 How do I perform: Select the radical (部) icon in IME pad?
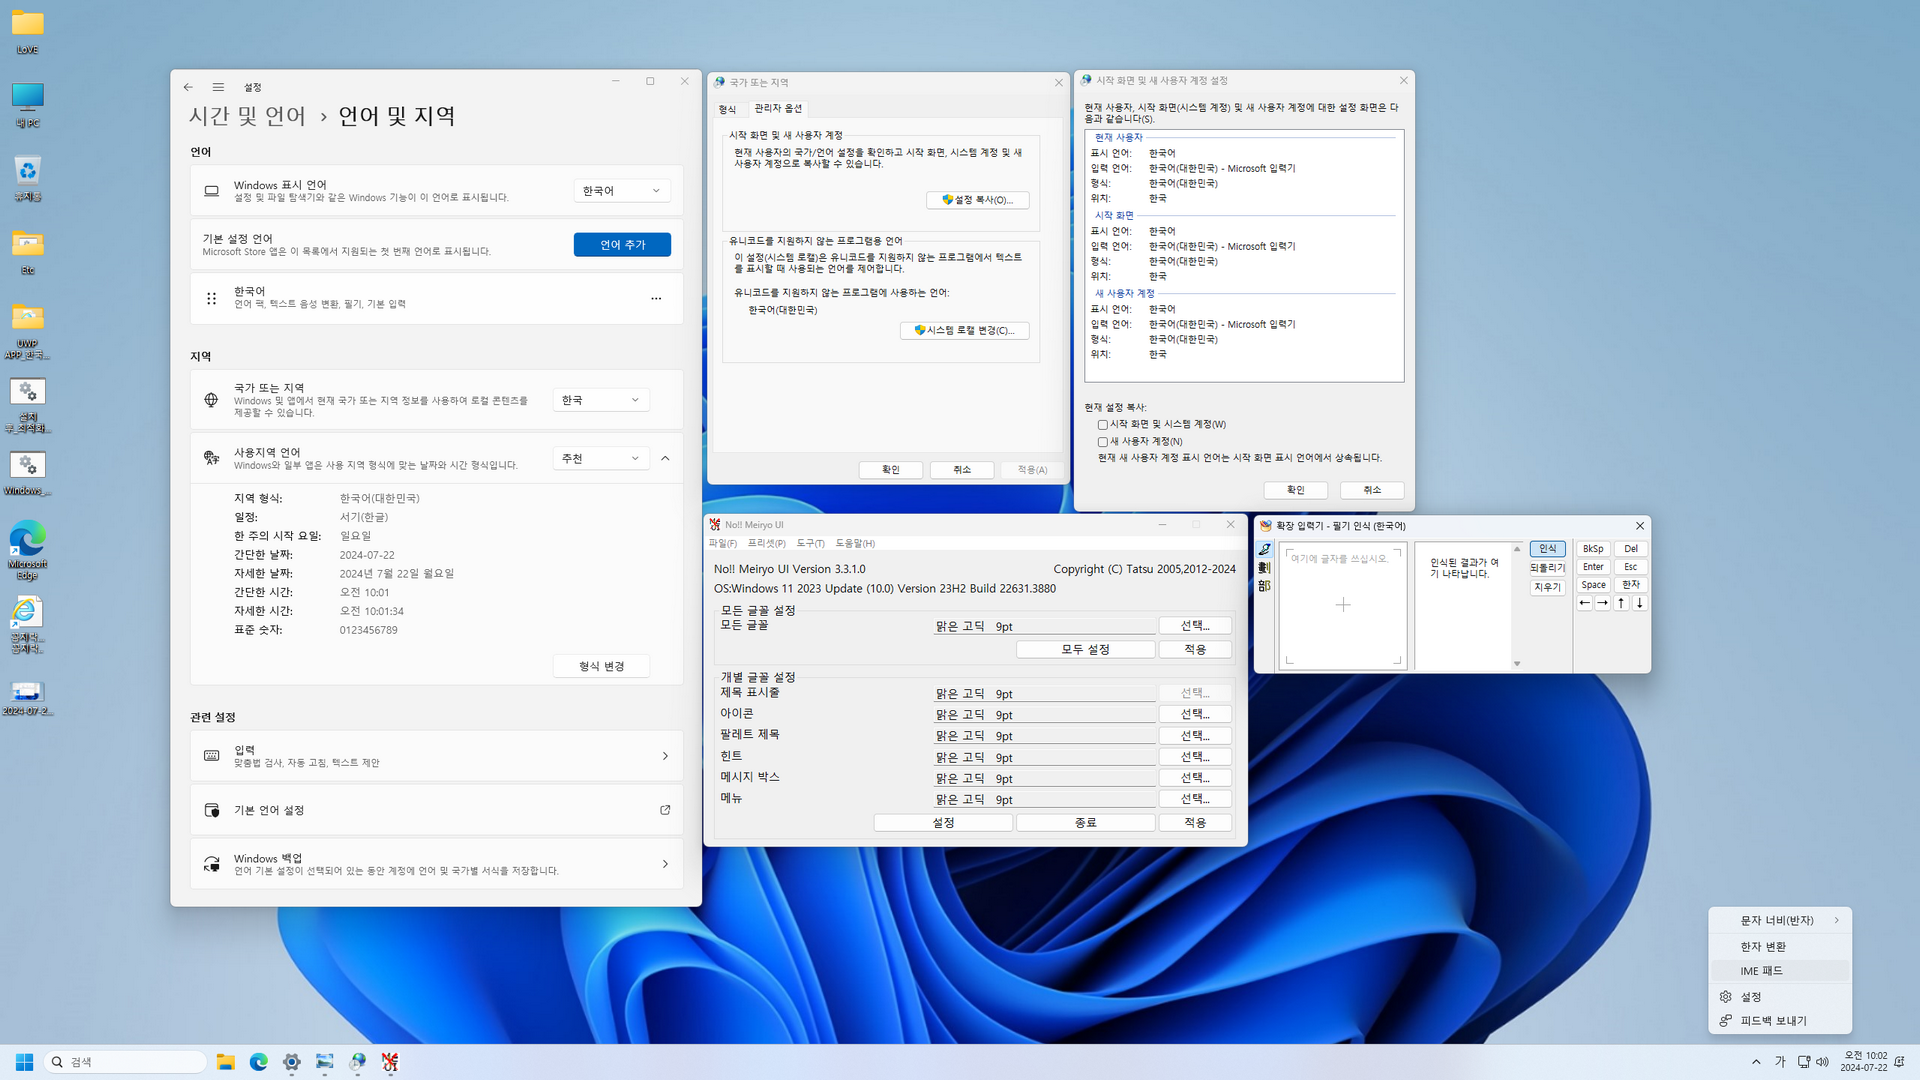(1265, 586)
